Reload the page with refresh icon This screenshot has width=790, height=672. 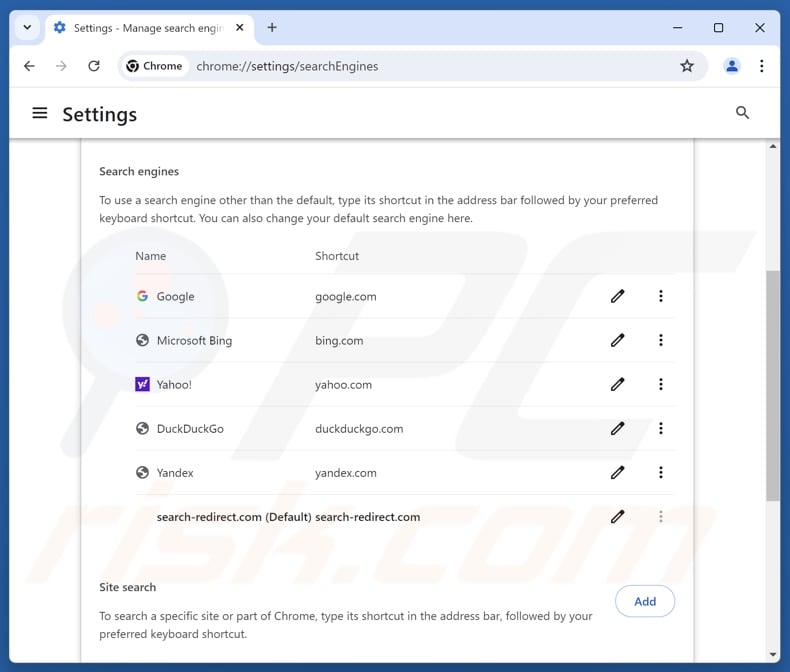[x=94, y=66]
